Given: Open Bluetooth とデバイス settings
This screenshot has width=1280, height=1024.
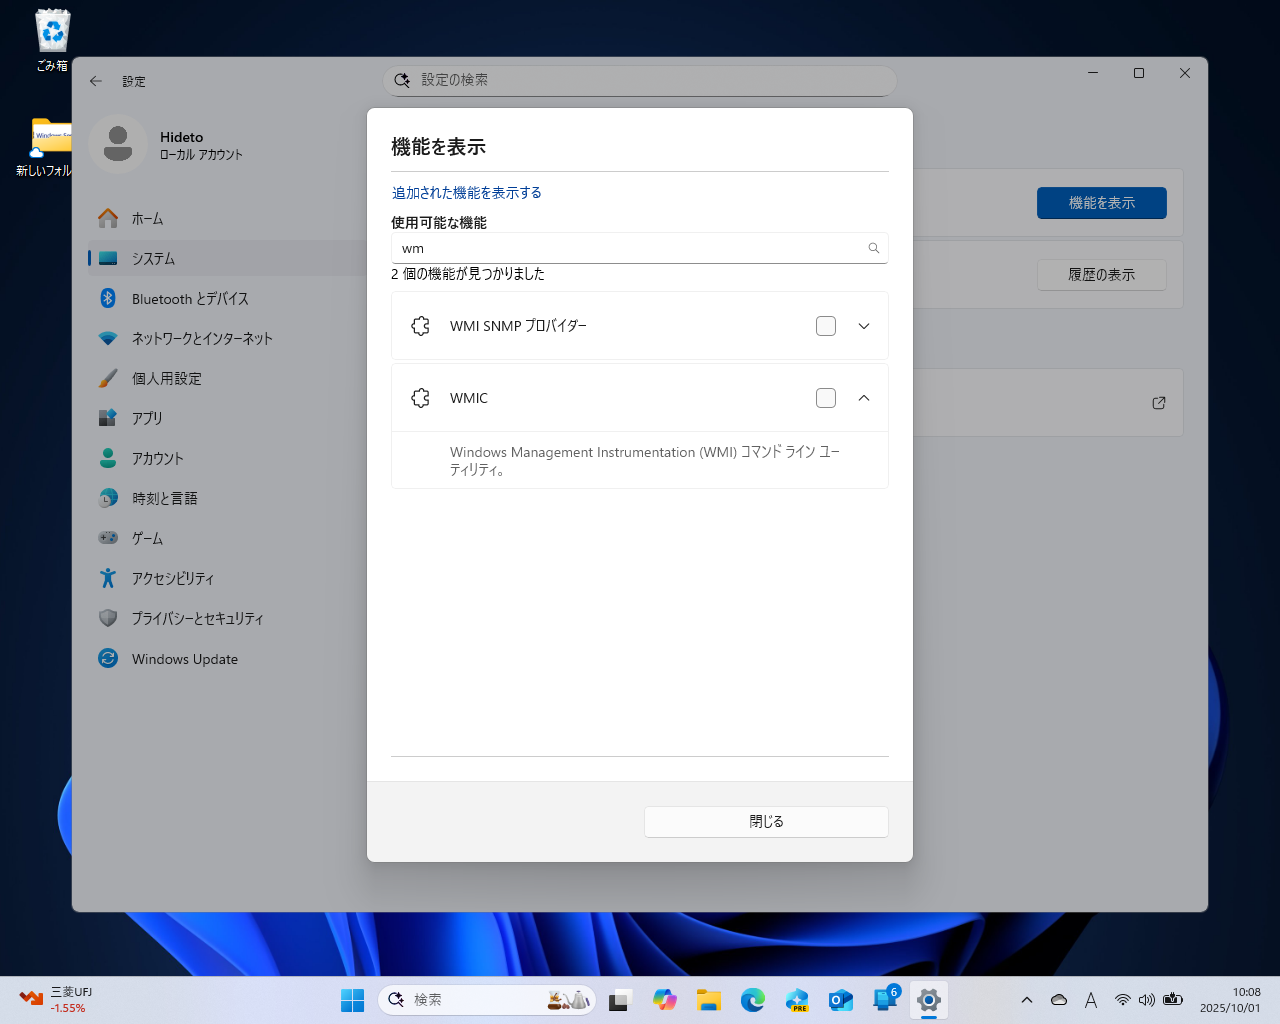Looking at the screenshot, I should (x=226, y=298).
